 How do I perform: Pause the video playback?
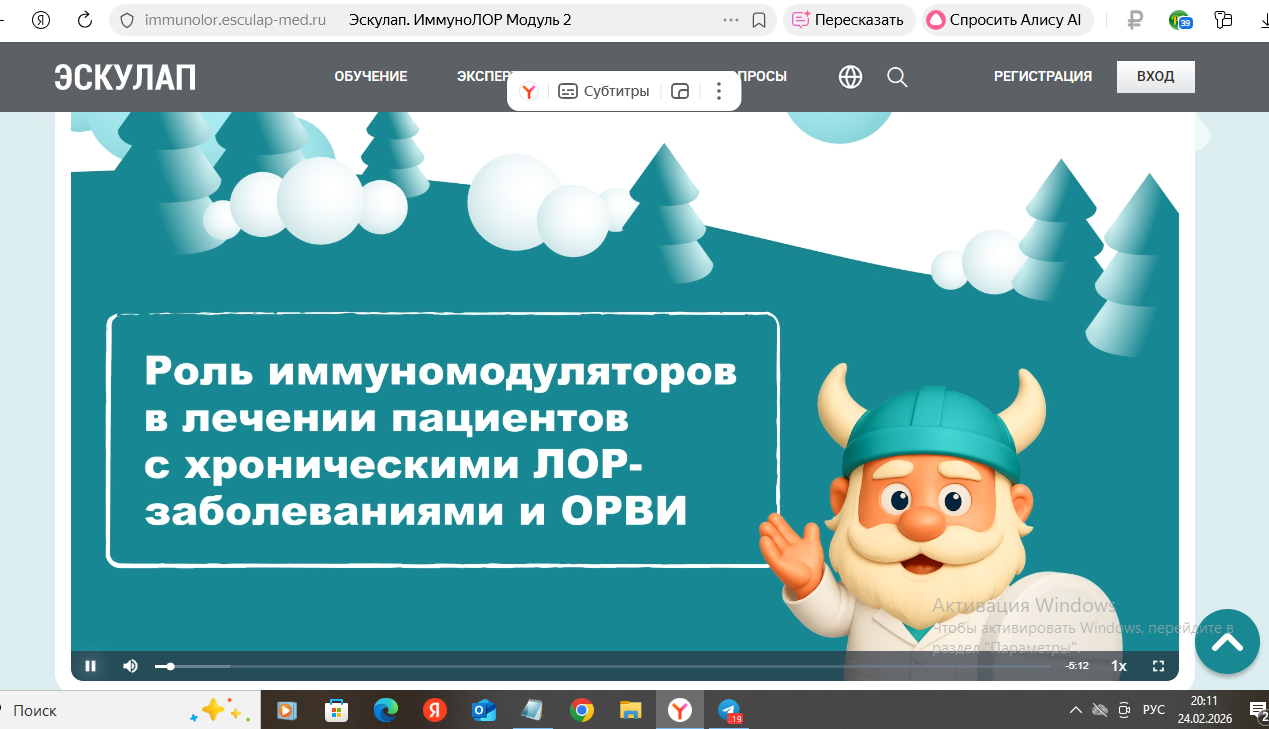pos(90,666)
